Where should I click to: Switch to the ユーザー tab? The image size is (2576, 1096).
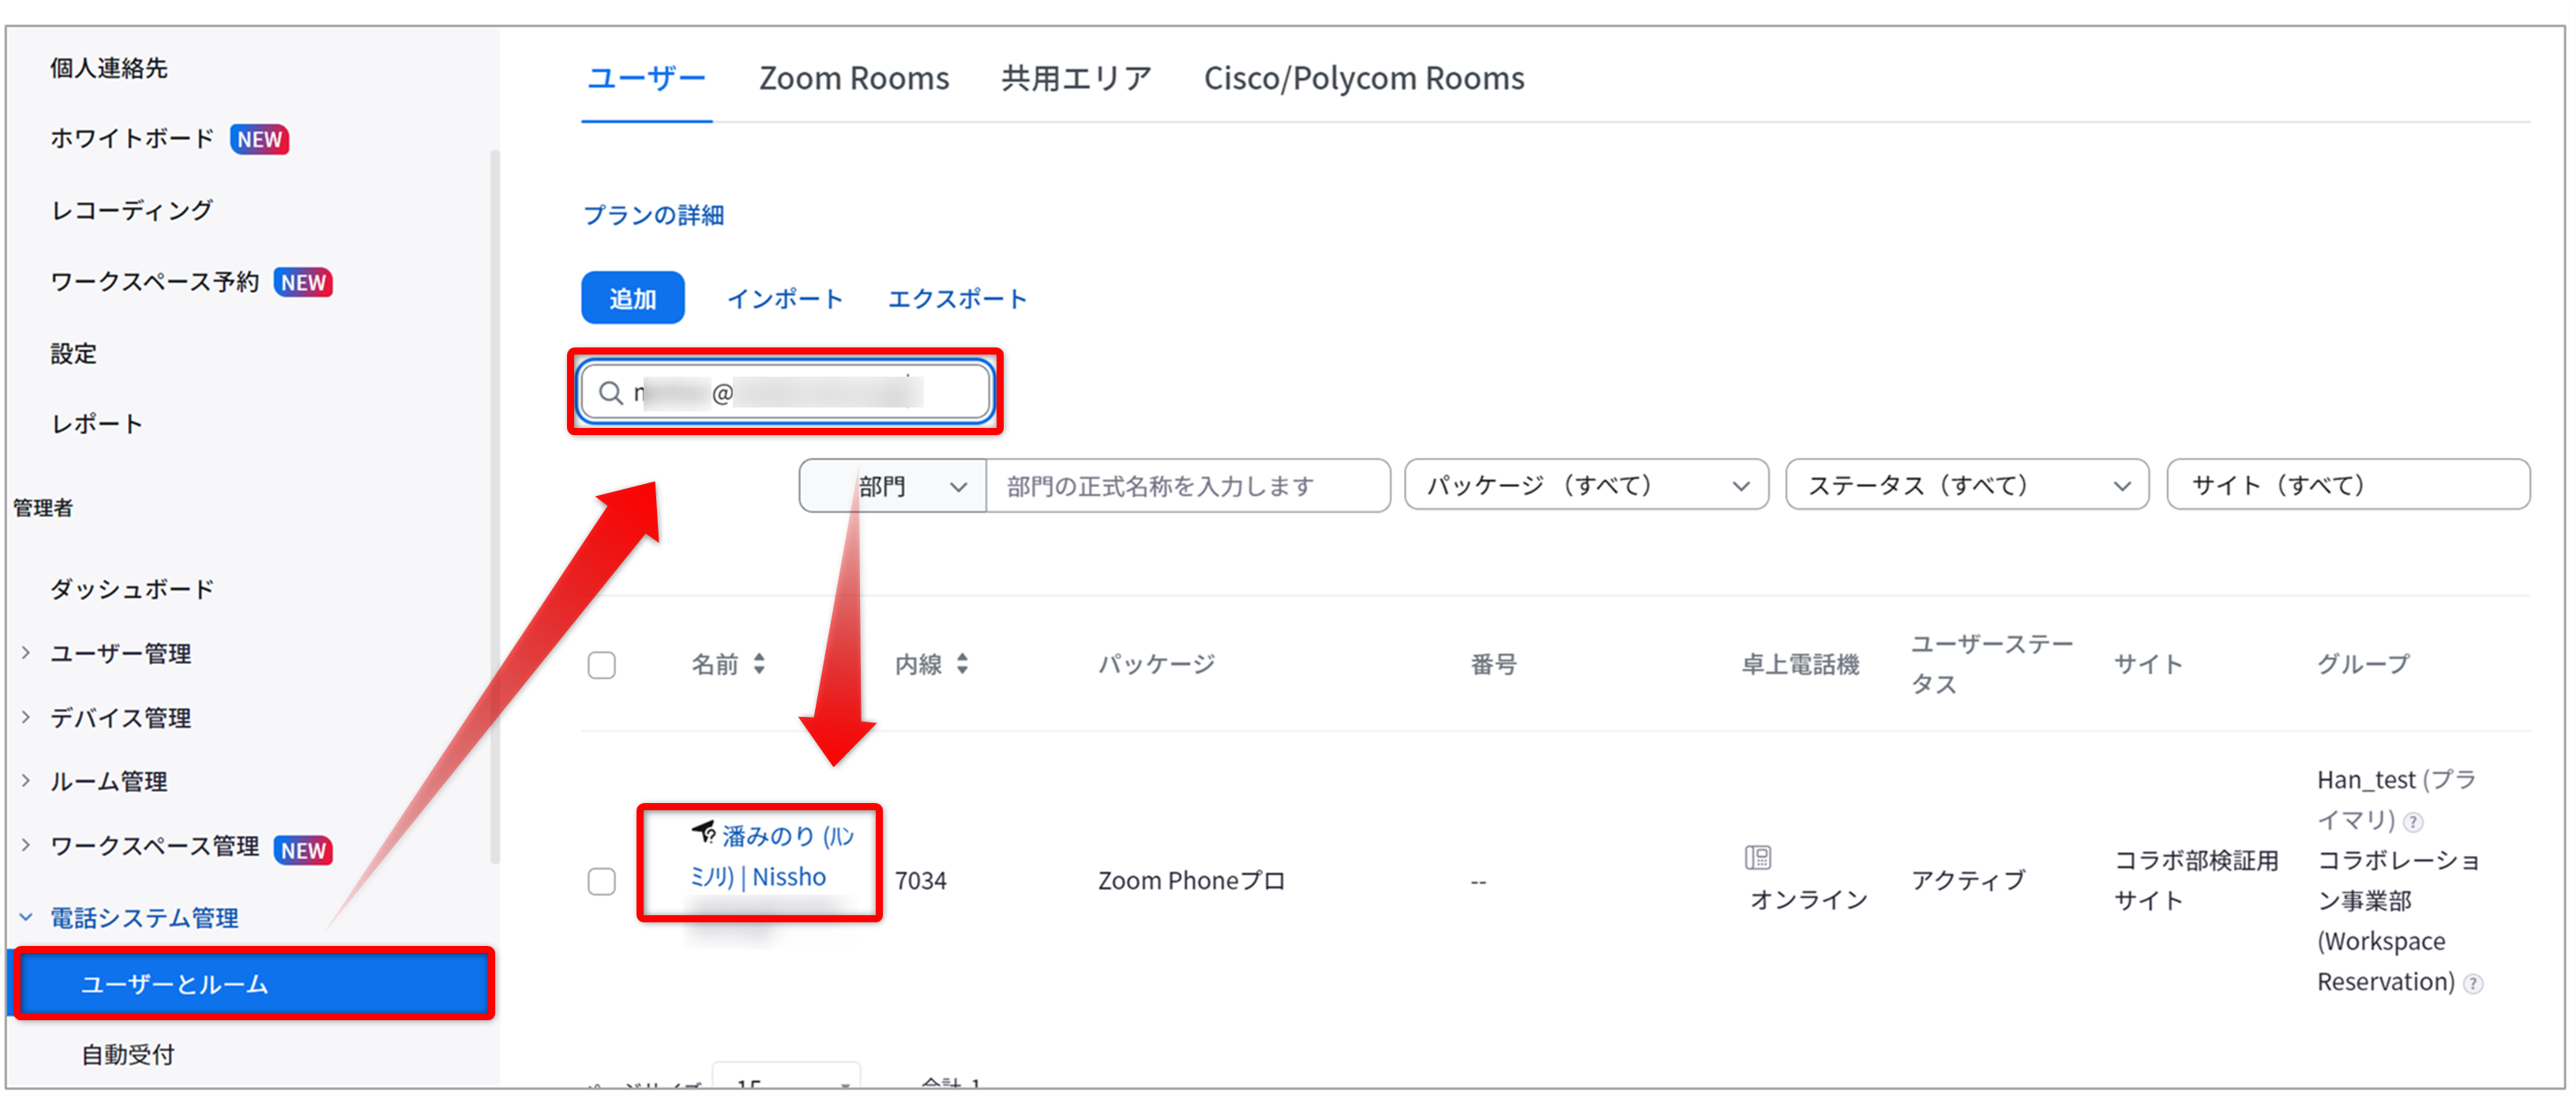pos(646,78)
